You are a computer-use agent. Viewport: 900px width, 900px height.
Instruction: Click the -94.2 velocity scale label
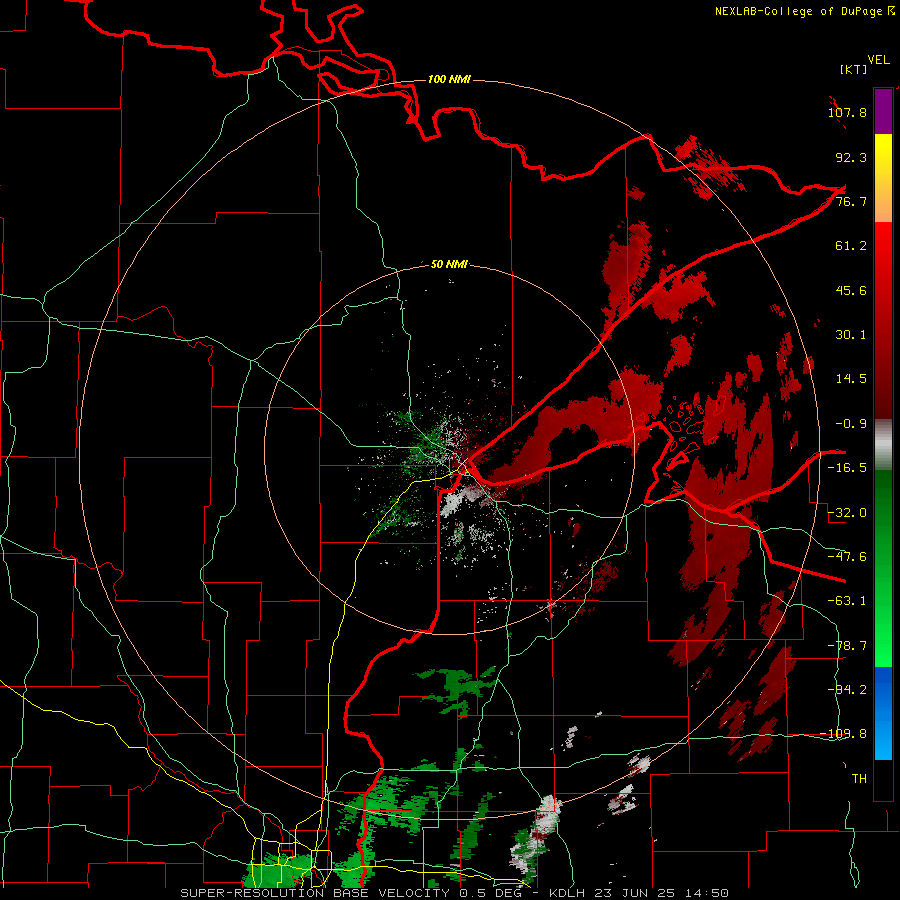[x=847, y=690]
